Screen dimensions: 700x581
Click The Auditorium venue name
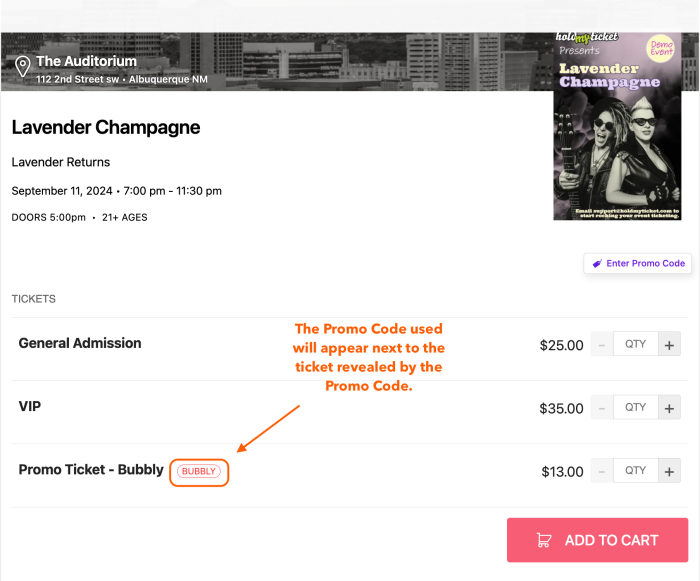86,62
